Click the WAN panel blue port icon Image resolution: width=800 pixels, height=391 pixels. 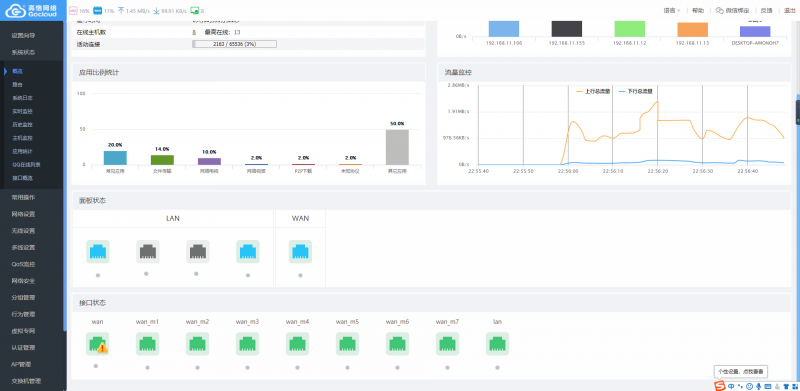pos(300,252)
